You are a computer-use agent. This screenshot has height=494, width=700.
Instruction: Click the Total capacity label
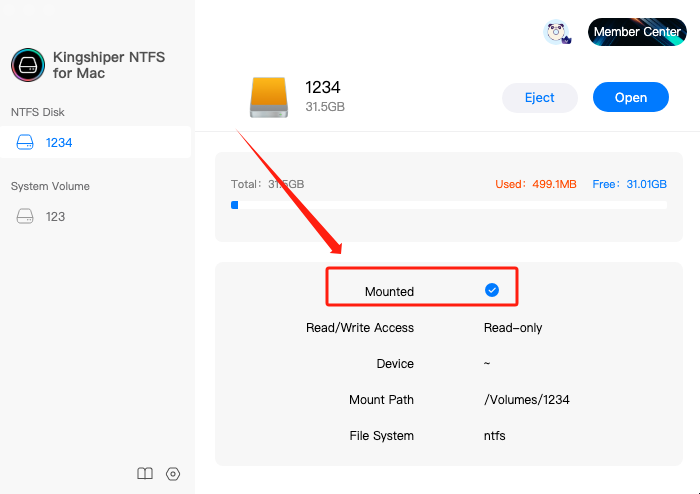(x=267, y=184)
